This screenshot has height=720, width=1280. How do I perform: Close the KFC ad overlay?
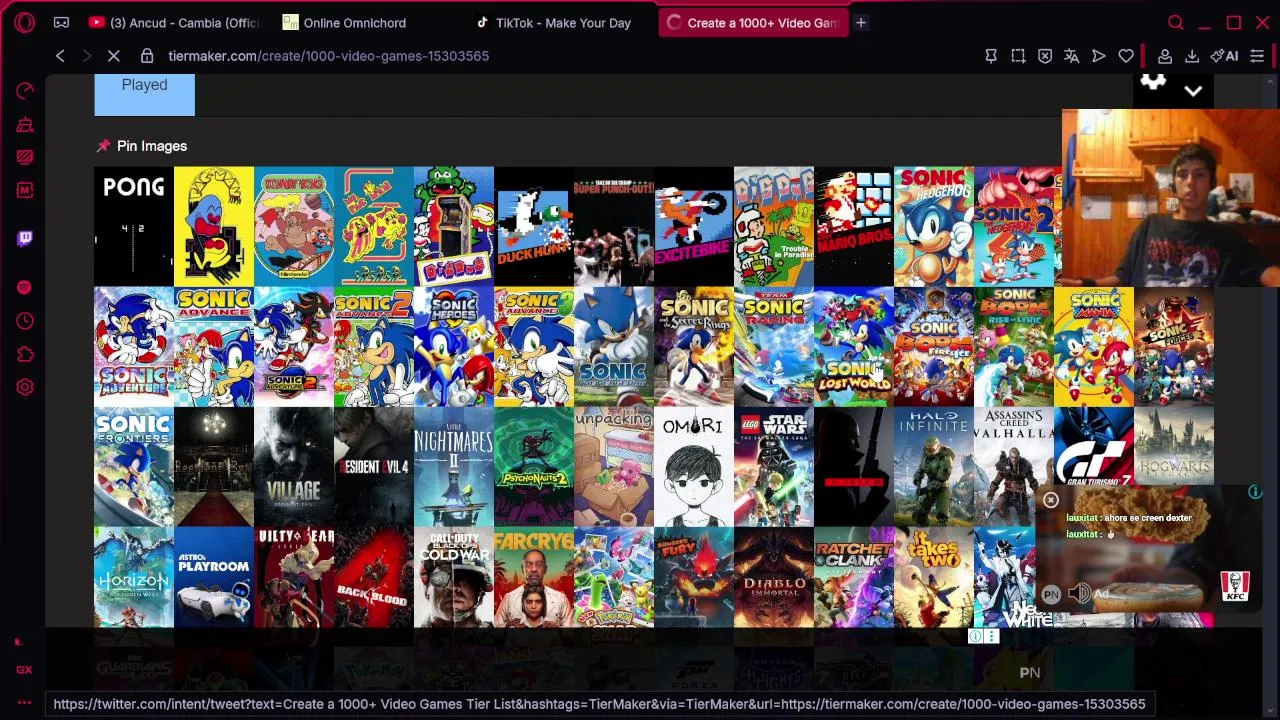[x=1051, y=500]
